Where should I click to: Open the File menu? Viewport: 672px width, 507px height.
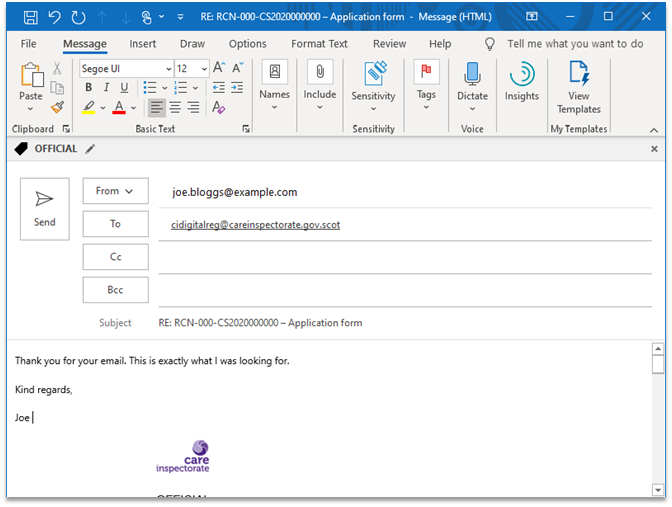[x=29, y=44]
